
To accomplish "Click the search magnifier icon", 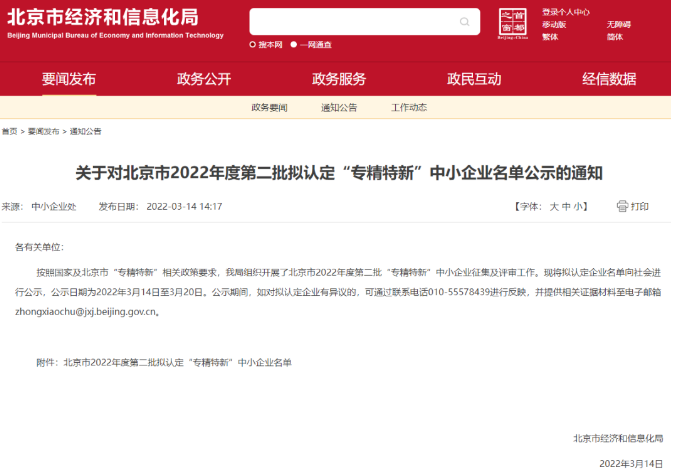I will (464, 22).
